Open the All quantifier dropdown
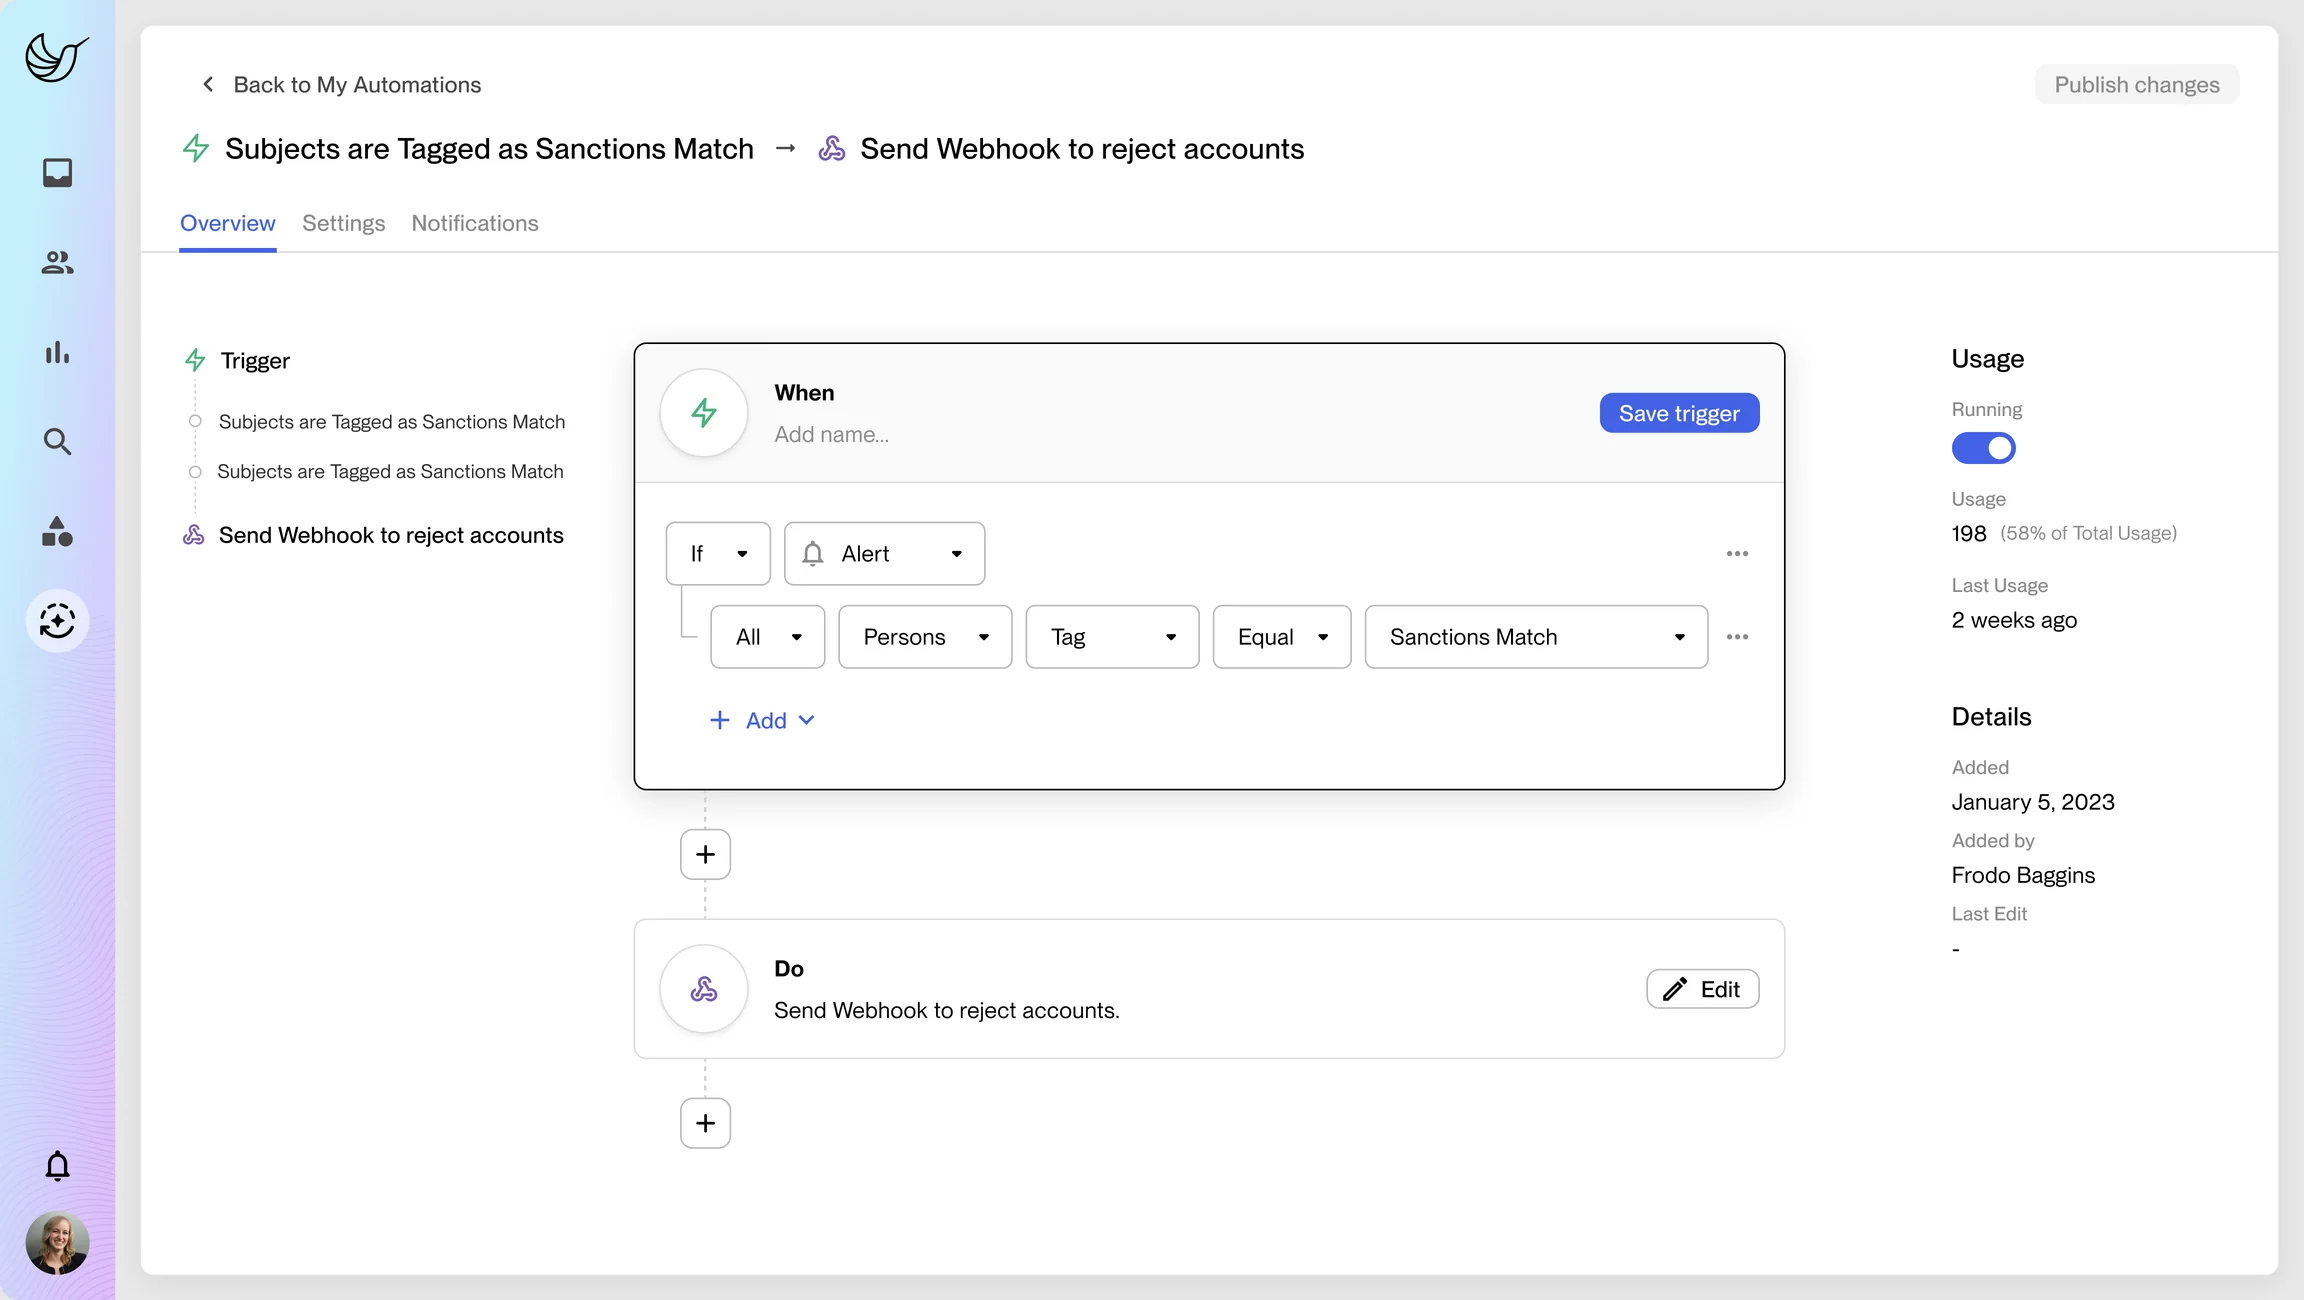Screen dimensions: 2304x1300 coord(767,637)
